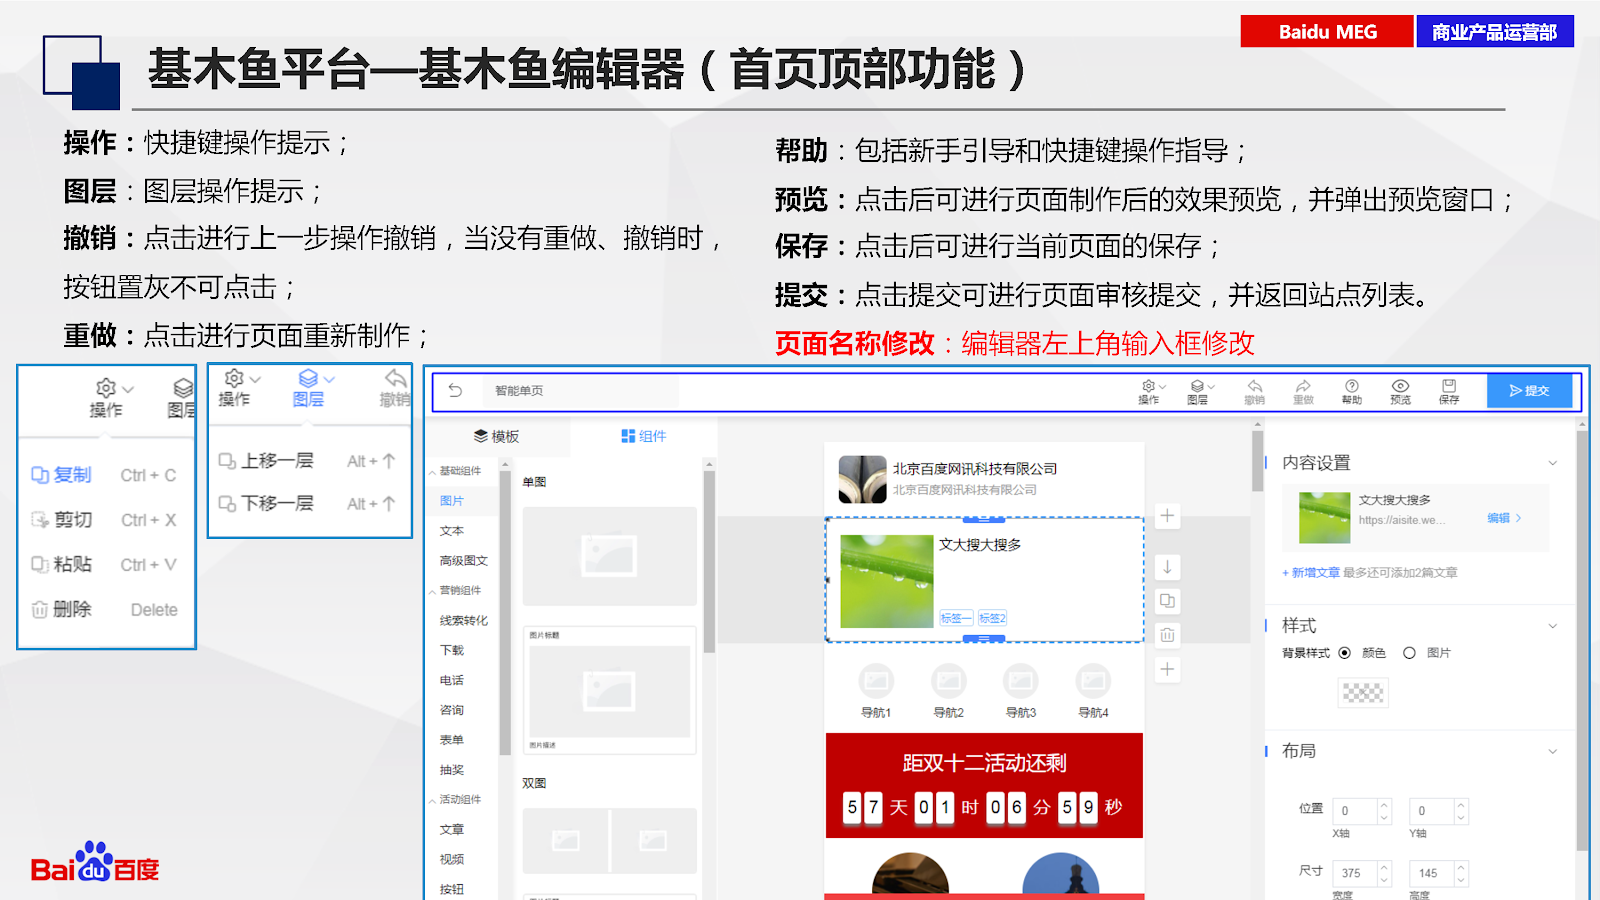Viewport: 1600px width, 900px height.
Task: Click the duplicate icon beside the selected canvas card
Action: pyautogui.click(x=1167, y=601)
